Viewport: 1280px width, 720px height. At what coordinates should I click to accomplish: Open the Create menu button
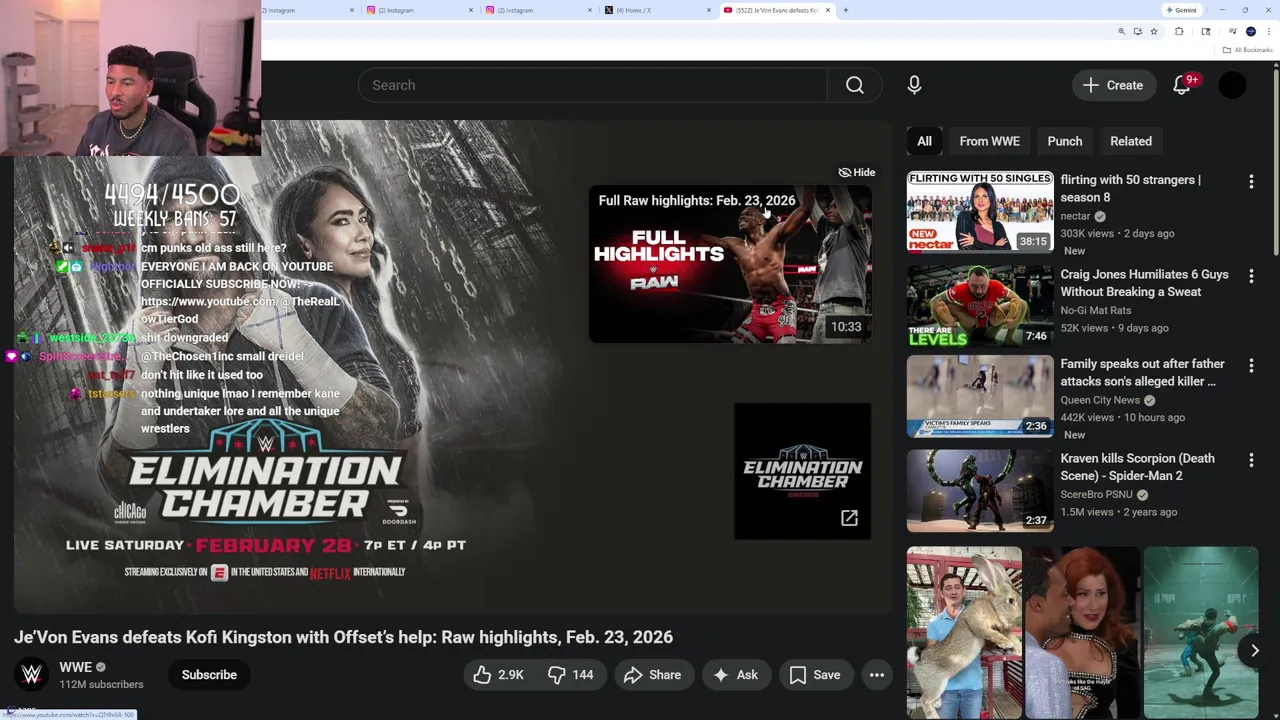tap(1113, 85)
